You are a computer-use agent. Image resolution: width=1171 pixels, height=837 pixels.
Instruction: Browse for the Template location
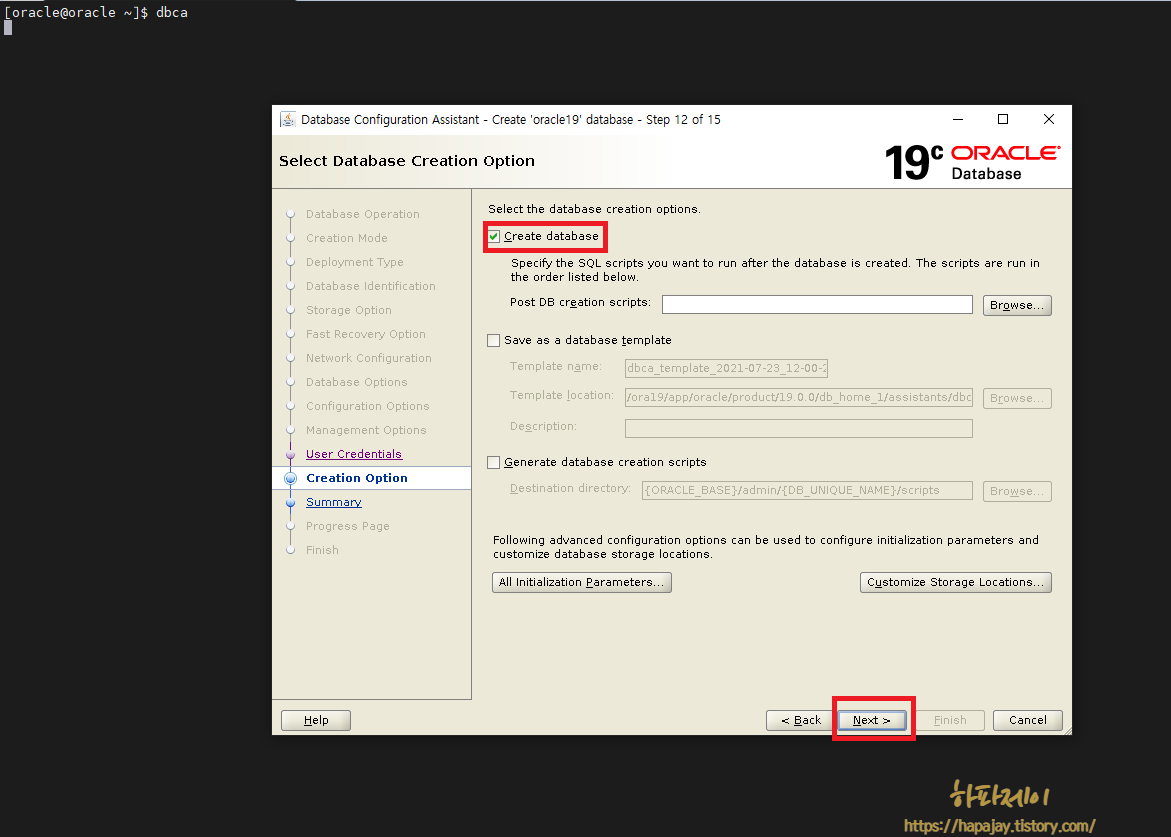[x=1016, y=399]
